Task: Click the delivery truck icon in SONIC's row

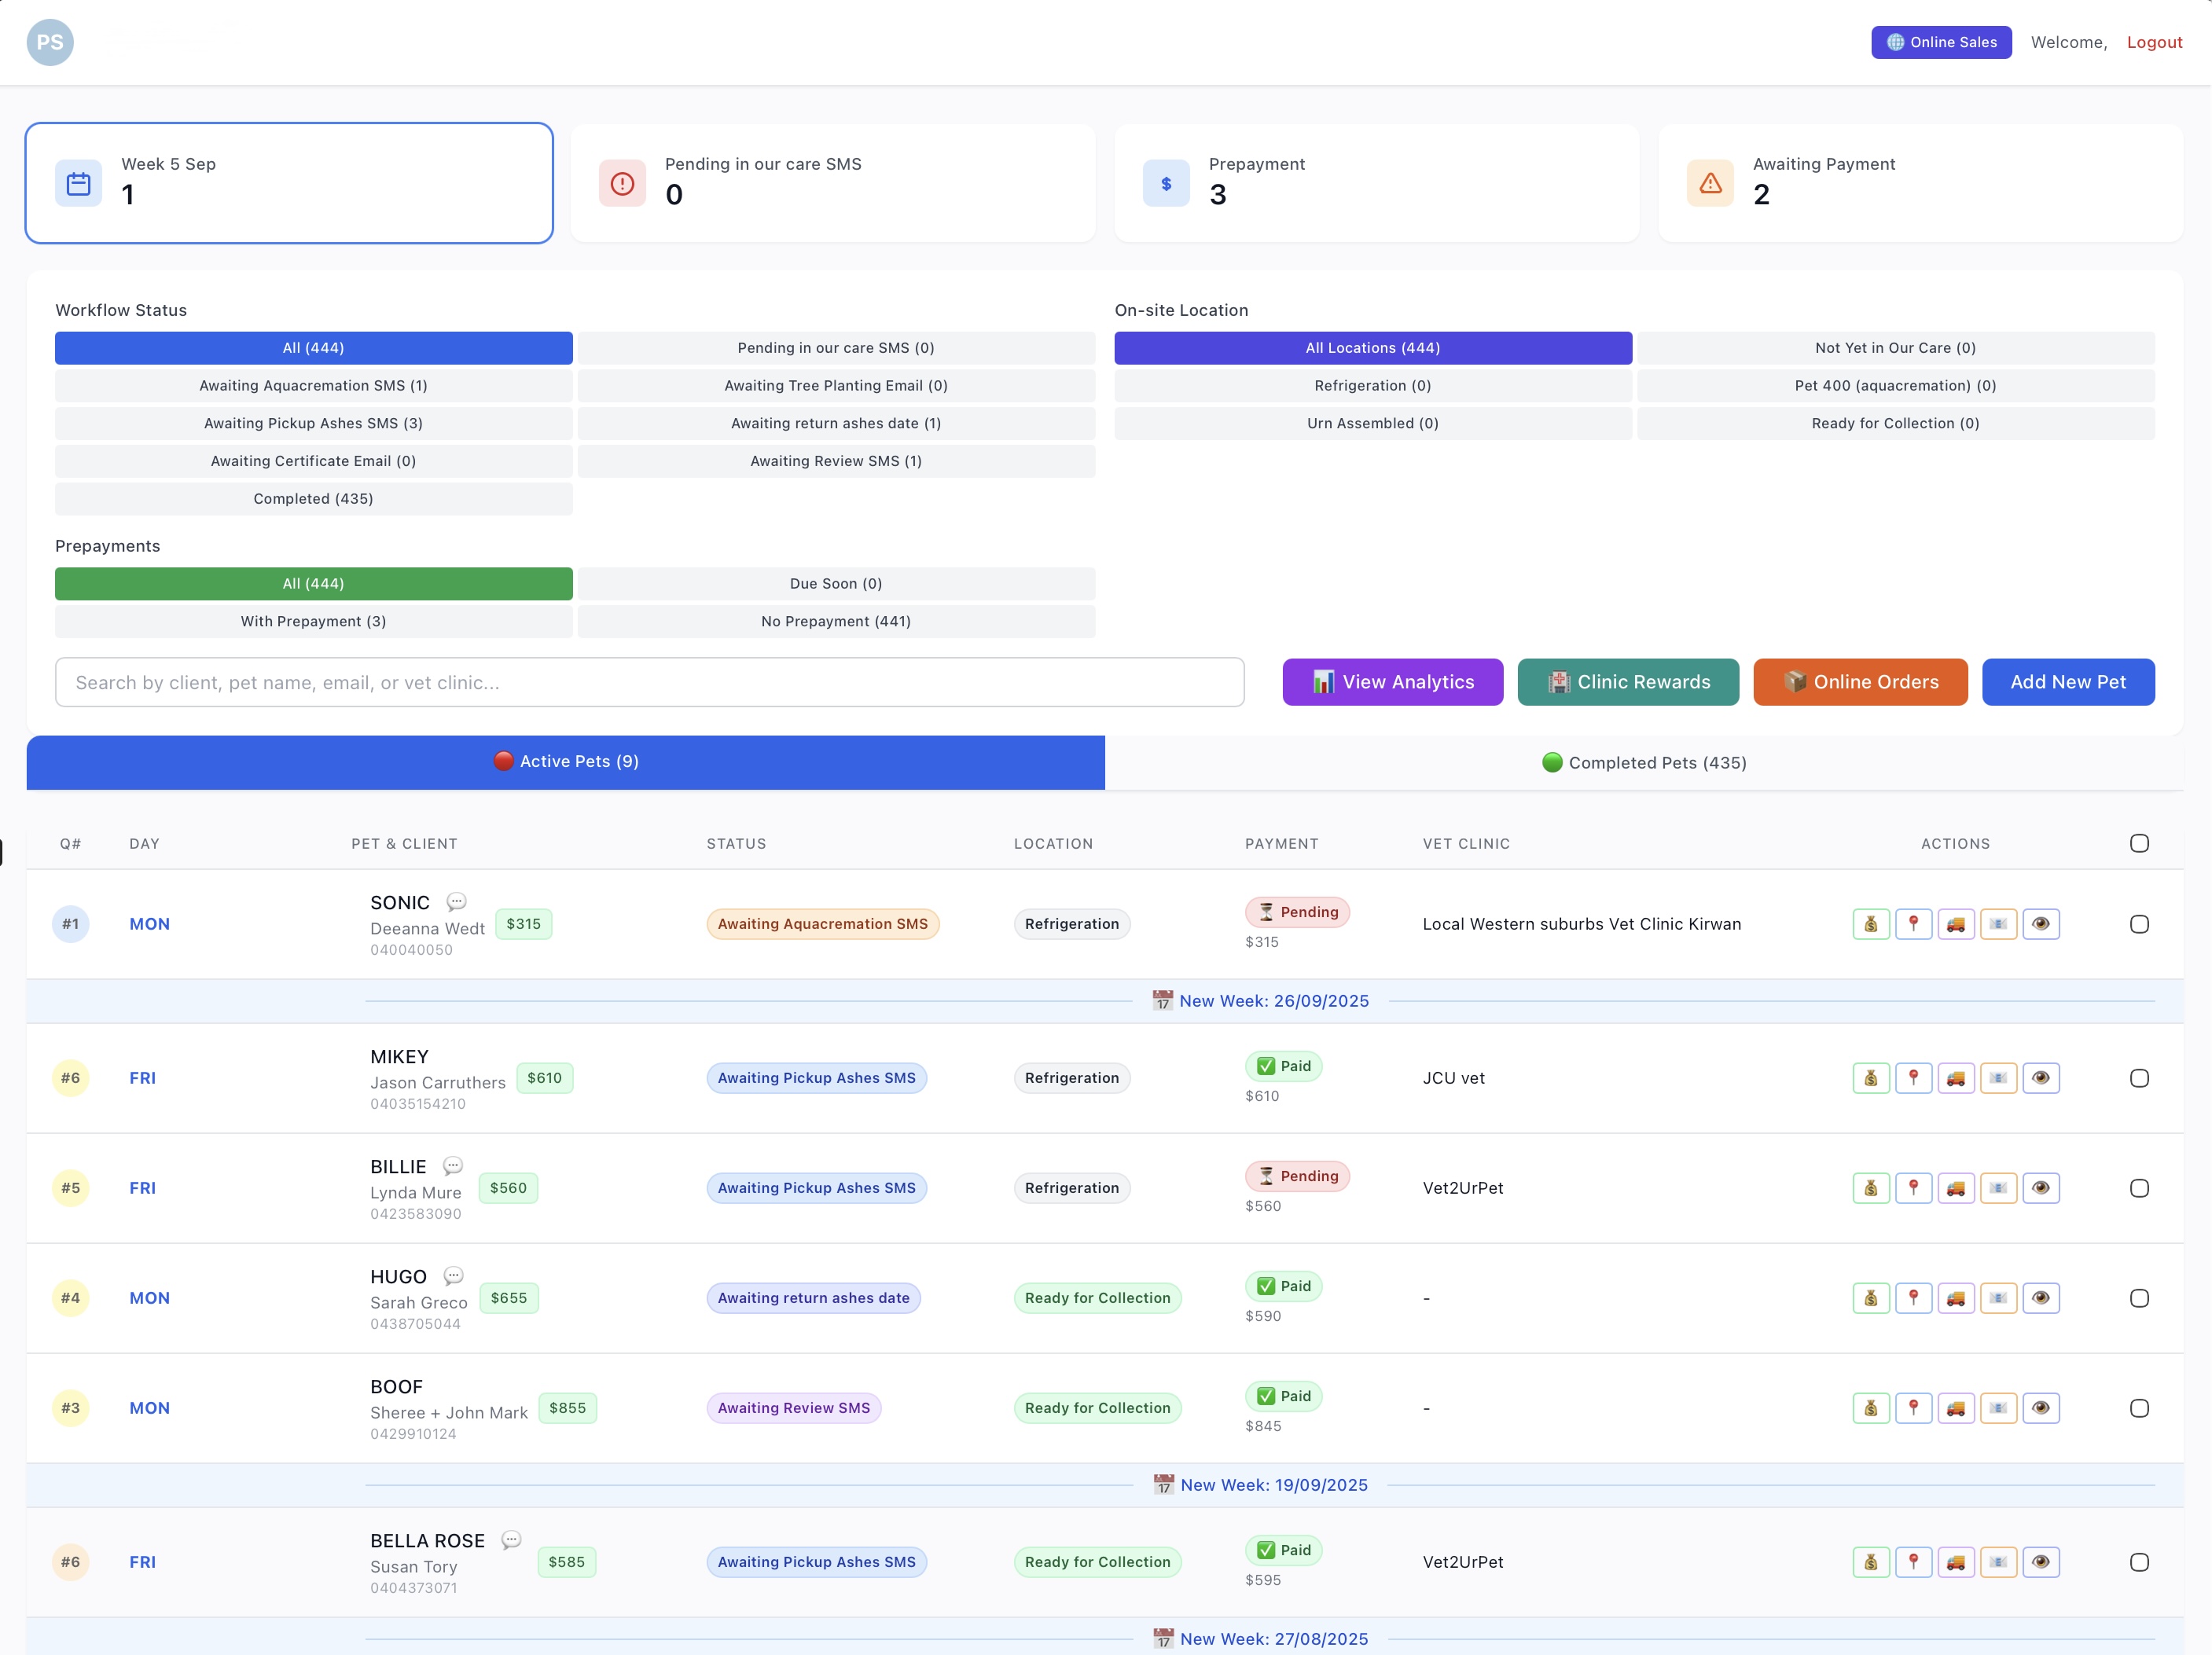Action: [x=1956, y=924]
